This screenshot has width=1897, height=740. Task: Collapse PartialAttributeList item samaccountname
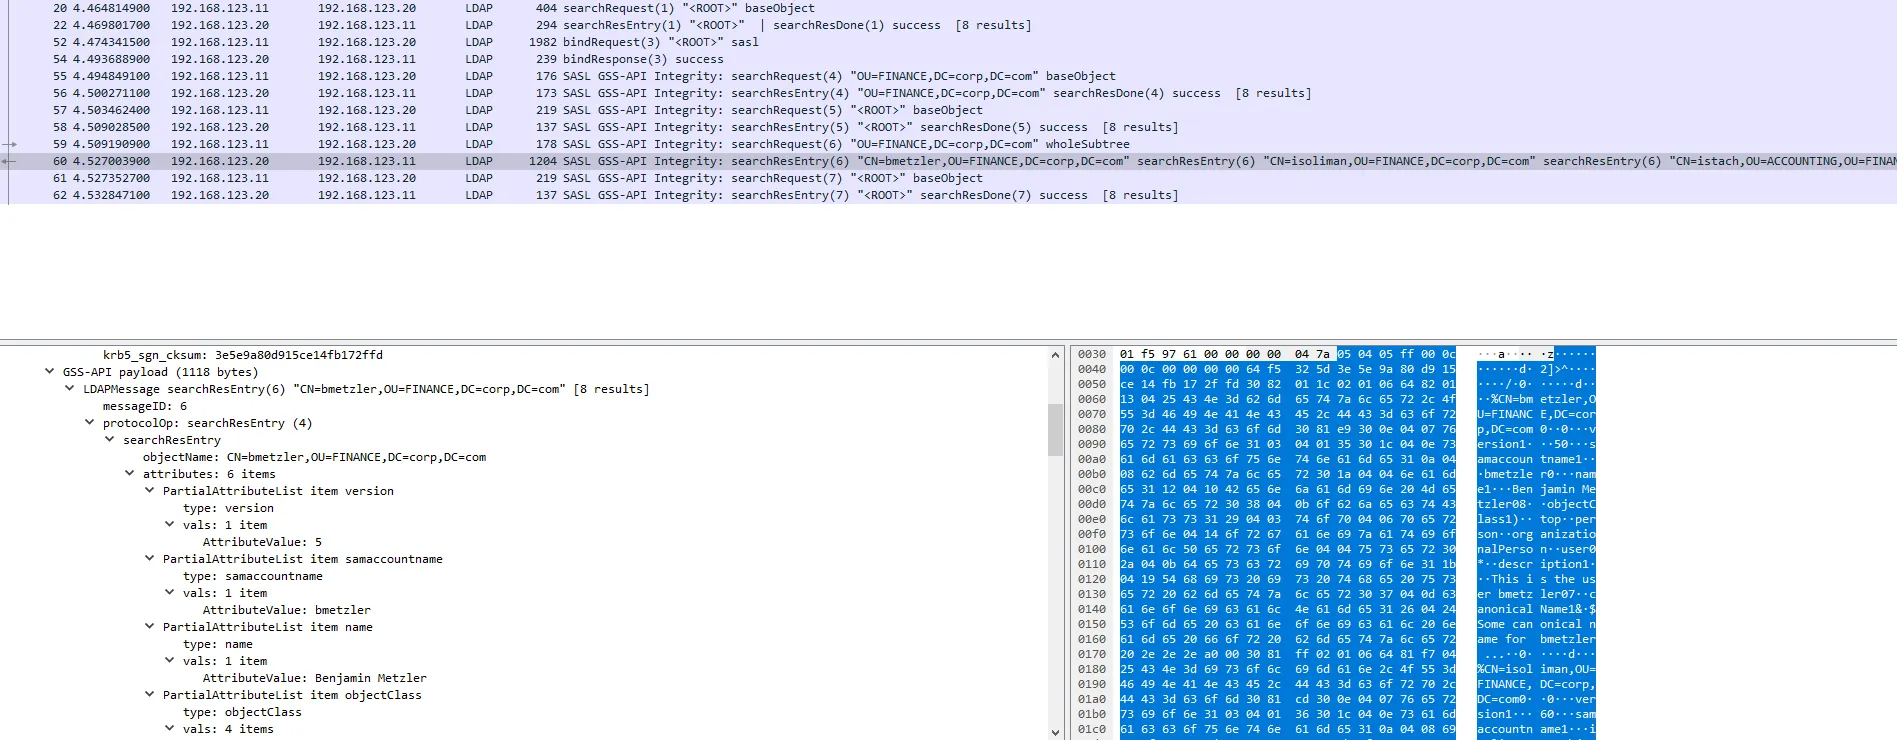(x=150, y=559)
